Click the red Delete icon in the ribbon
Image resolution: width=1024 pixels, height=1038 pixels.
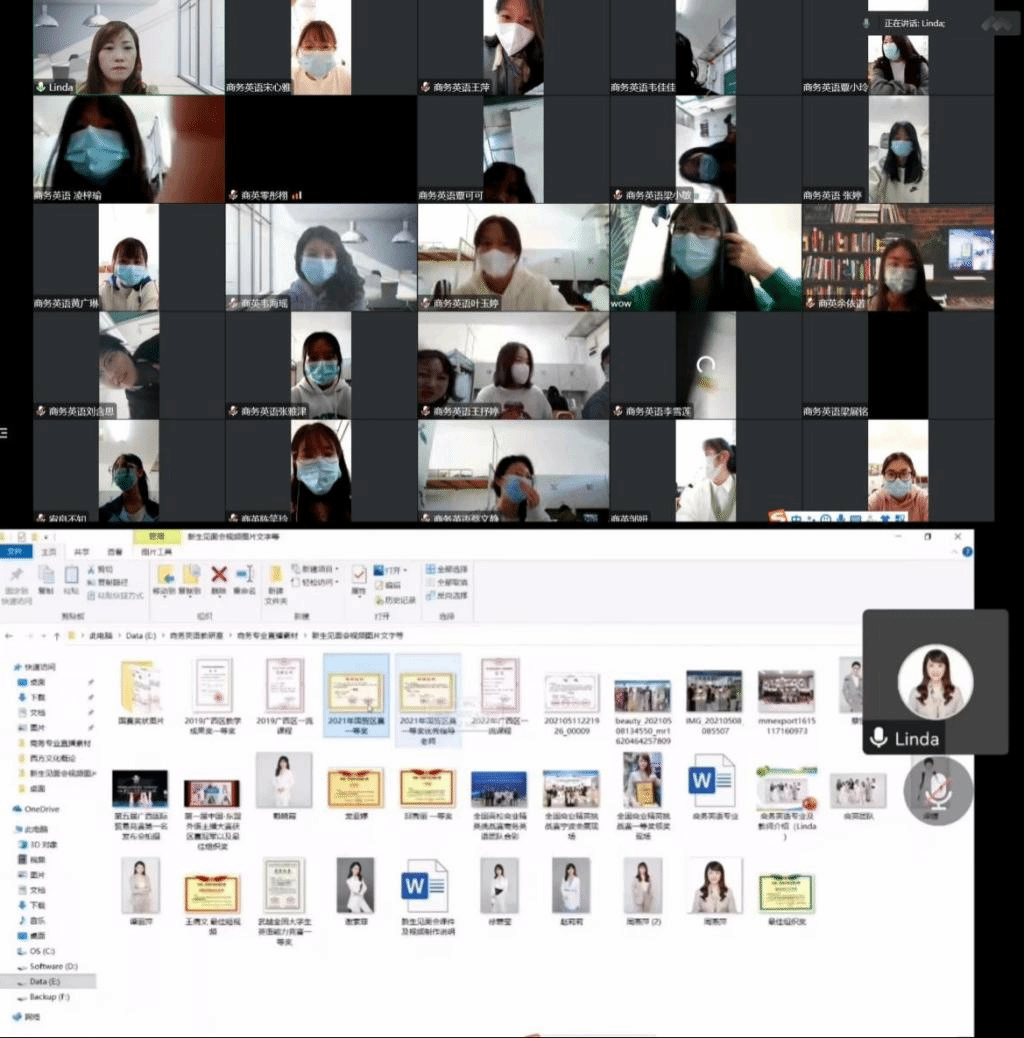(219, 576)
